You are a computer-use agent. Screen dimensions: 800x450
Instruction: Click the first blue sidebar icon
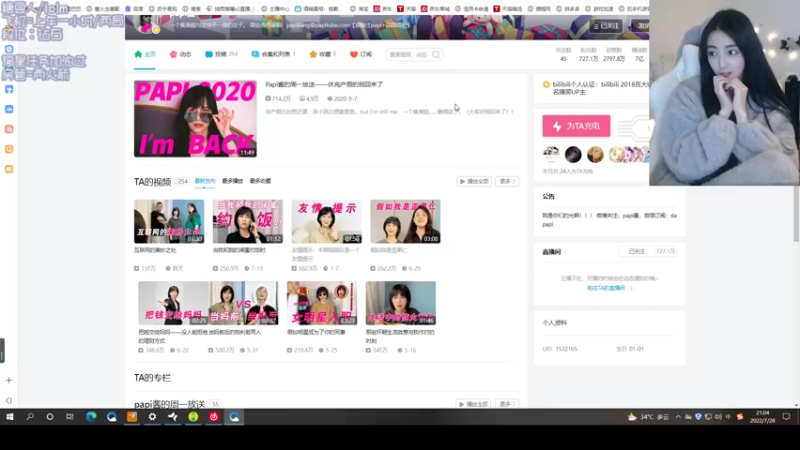9,49
